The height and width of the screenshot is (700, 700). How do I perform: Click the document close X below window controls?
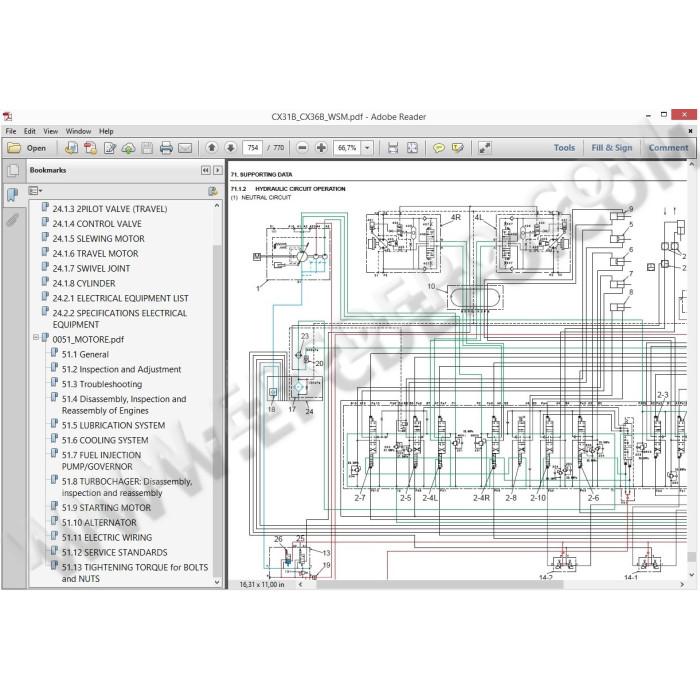pyautogui.click(x=690, y=131)
